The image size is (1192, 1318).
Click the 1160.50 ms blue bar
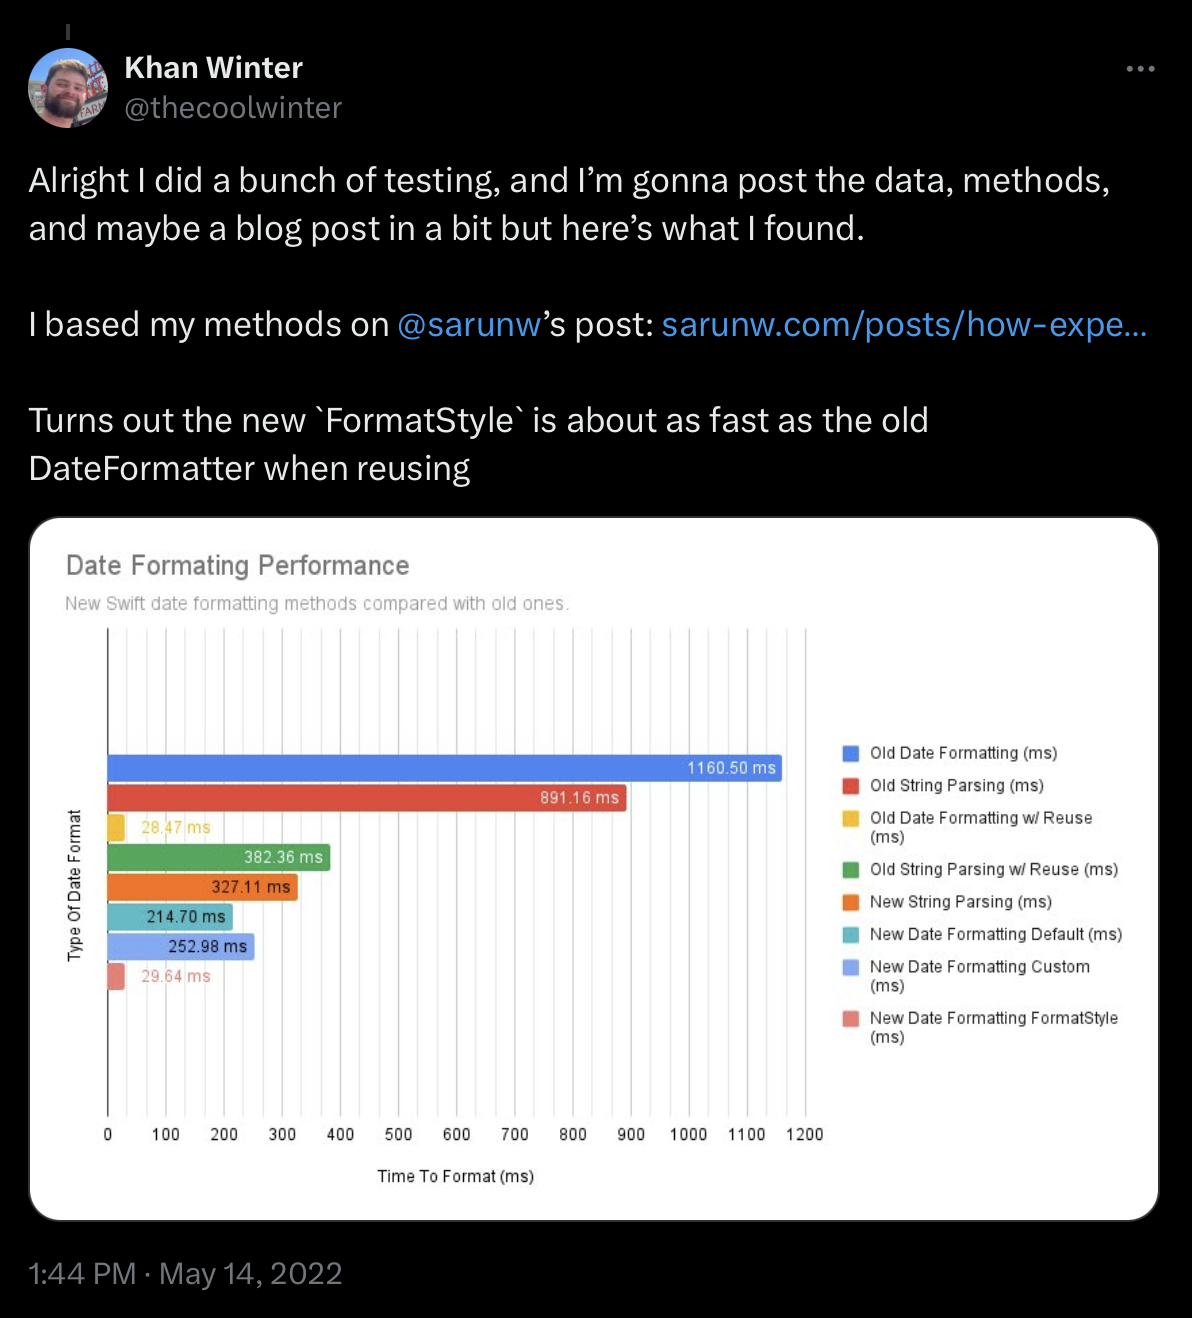click(x=444, y=768)
